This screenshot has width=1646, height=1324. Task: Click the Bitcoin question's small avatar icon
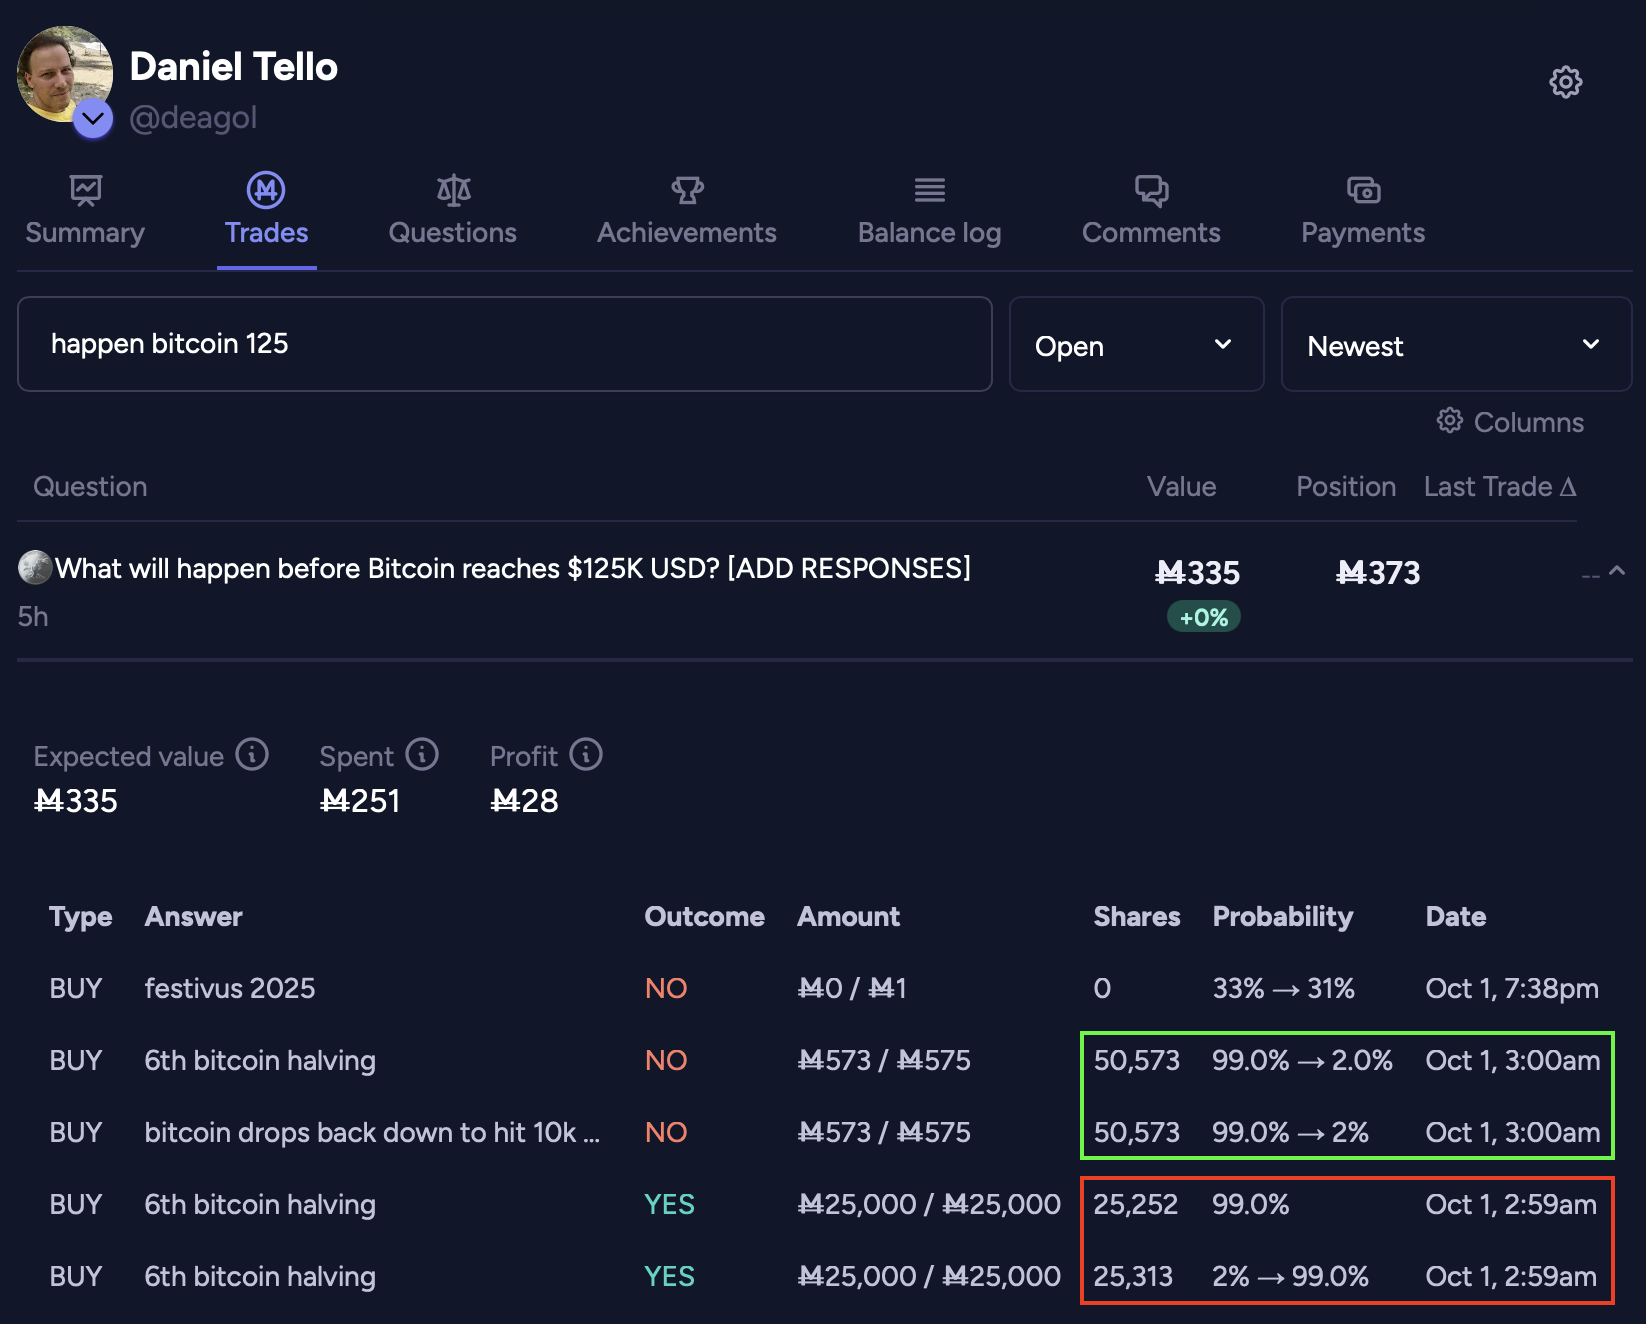35,568
